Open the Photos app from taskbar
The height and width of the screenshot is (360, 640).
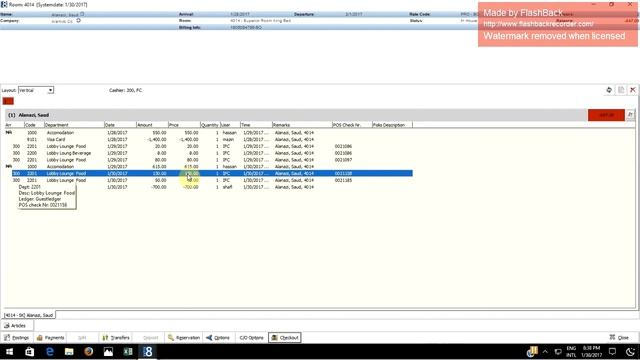108,351
